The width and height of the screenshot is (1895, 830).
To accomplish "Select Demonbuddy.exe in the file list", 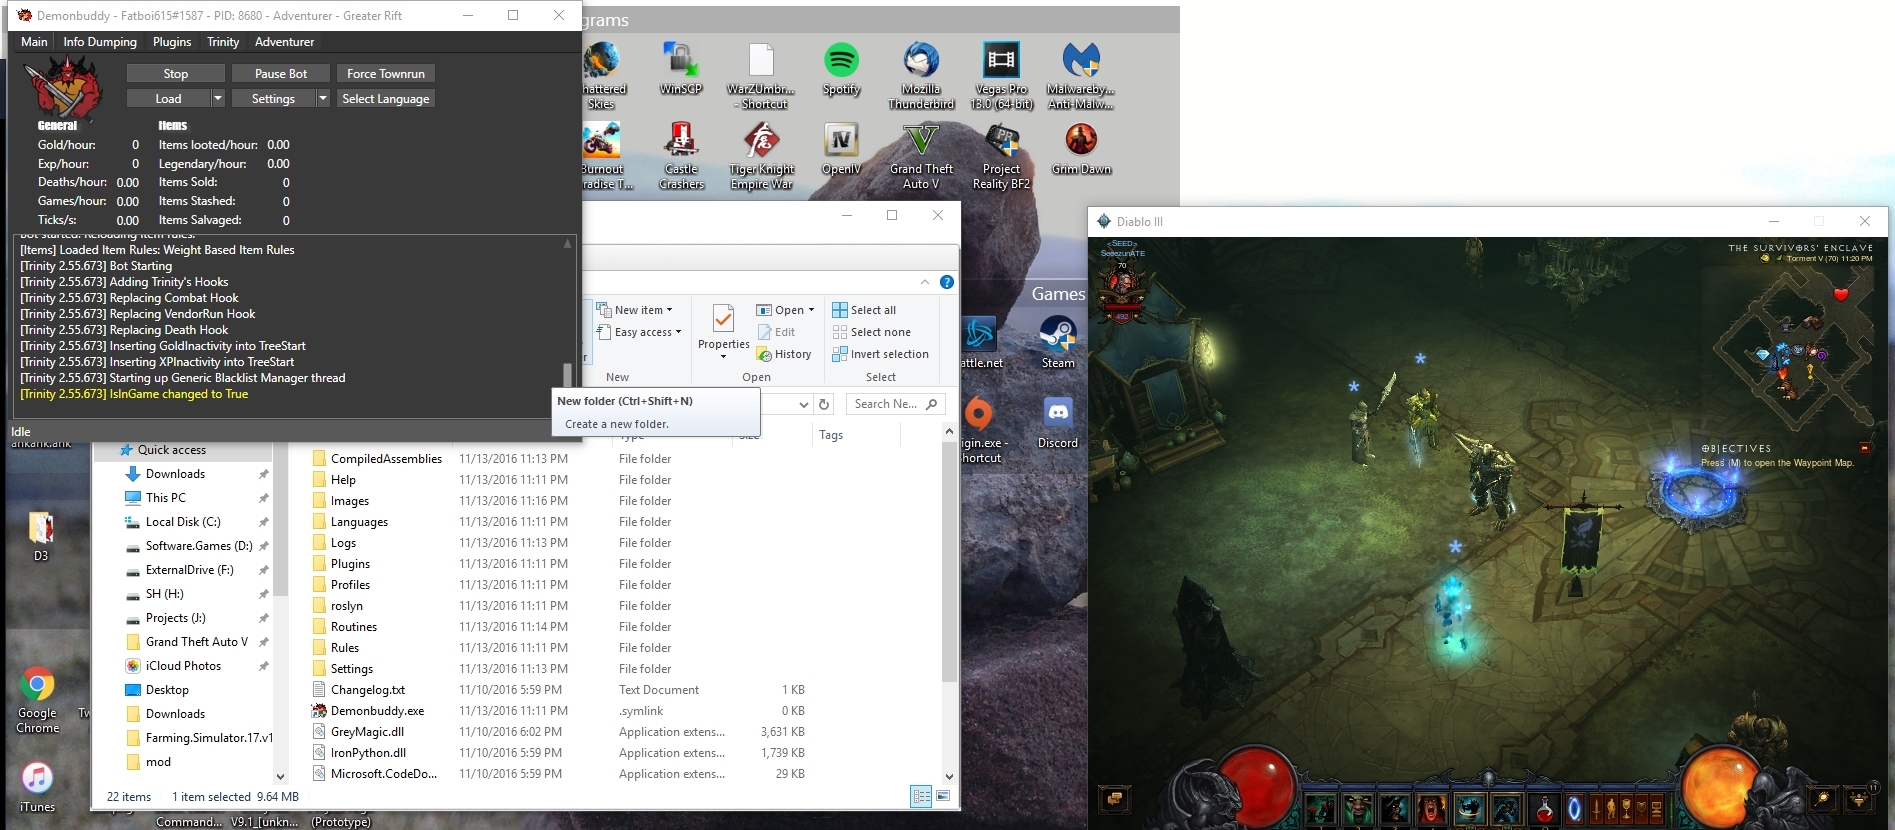I will [x=378, y=711].
